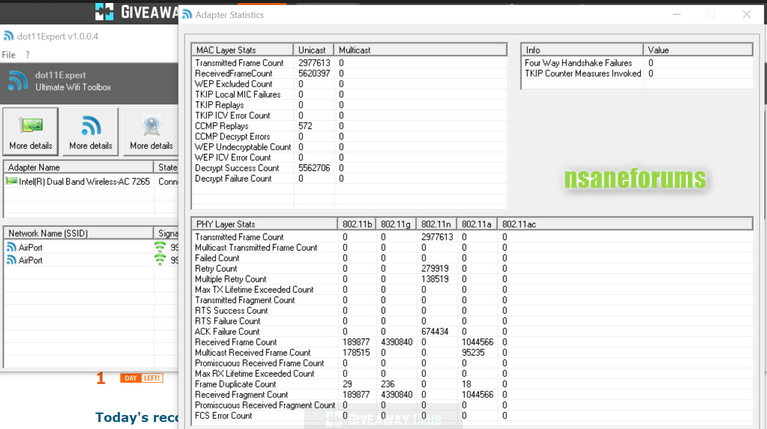Screen dimensions: 767x429
Task: Click the Intel adapter card icon in the list
Action: (11, 181)
